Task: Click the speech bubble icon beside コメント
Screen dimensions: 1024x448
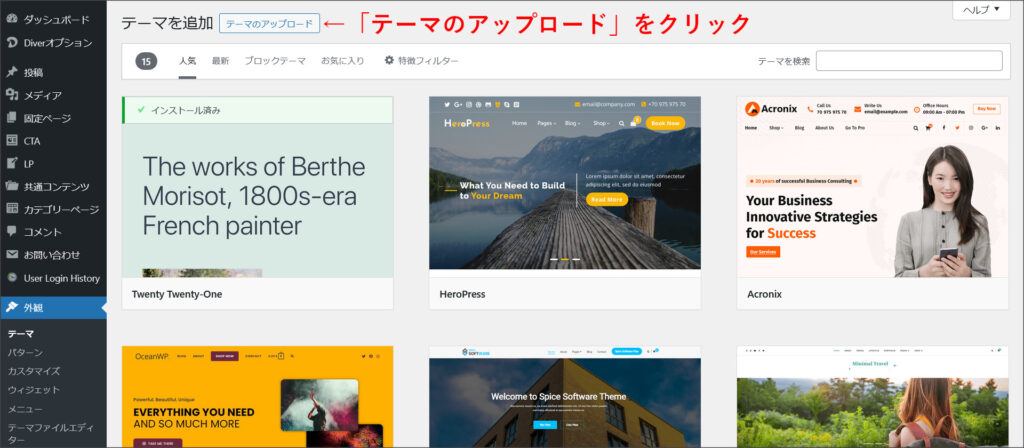Action: point(12,232)
